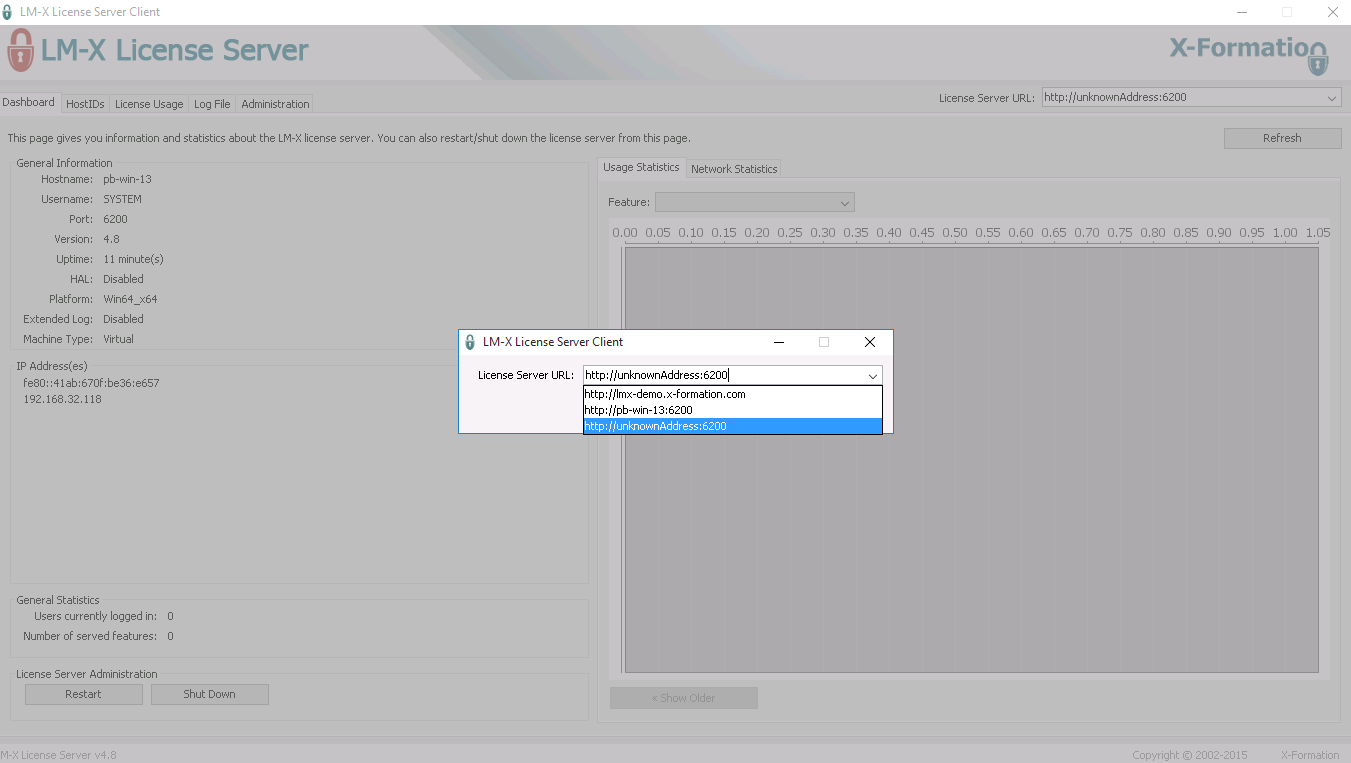Click the X-Formation padlock logo at top right

click(1318, 59)
